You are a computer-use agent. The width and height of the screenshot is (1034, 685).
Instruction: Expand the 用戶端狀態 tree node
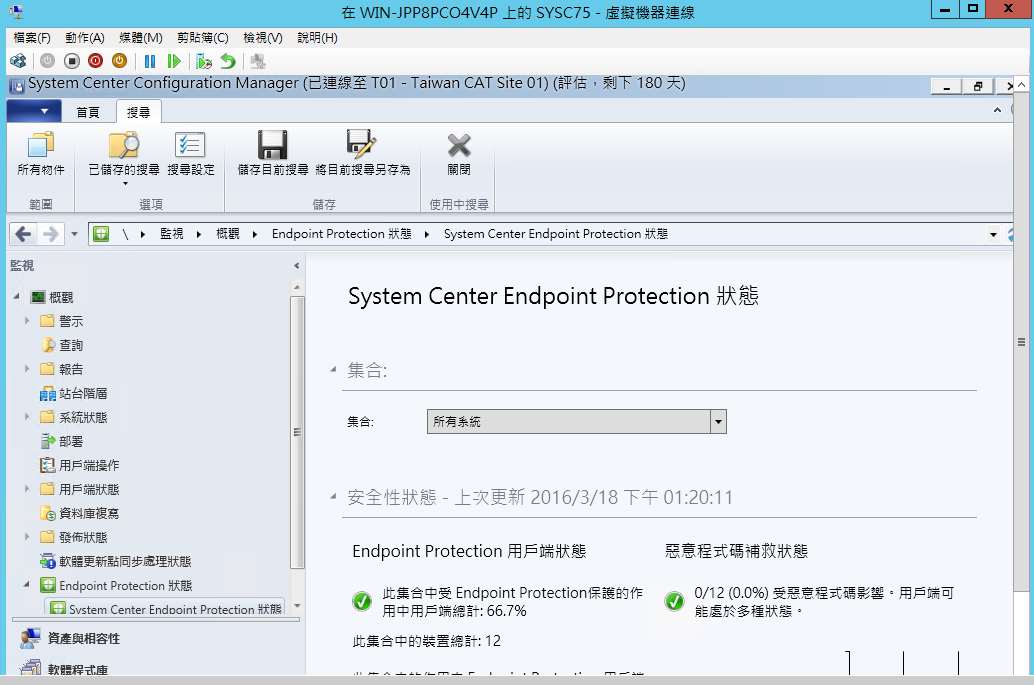click(x=27, y=489)
